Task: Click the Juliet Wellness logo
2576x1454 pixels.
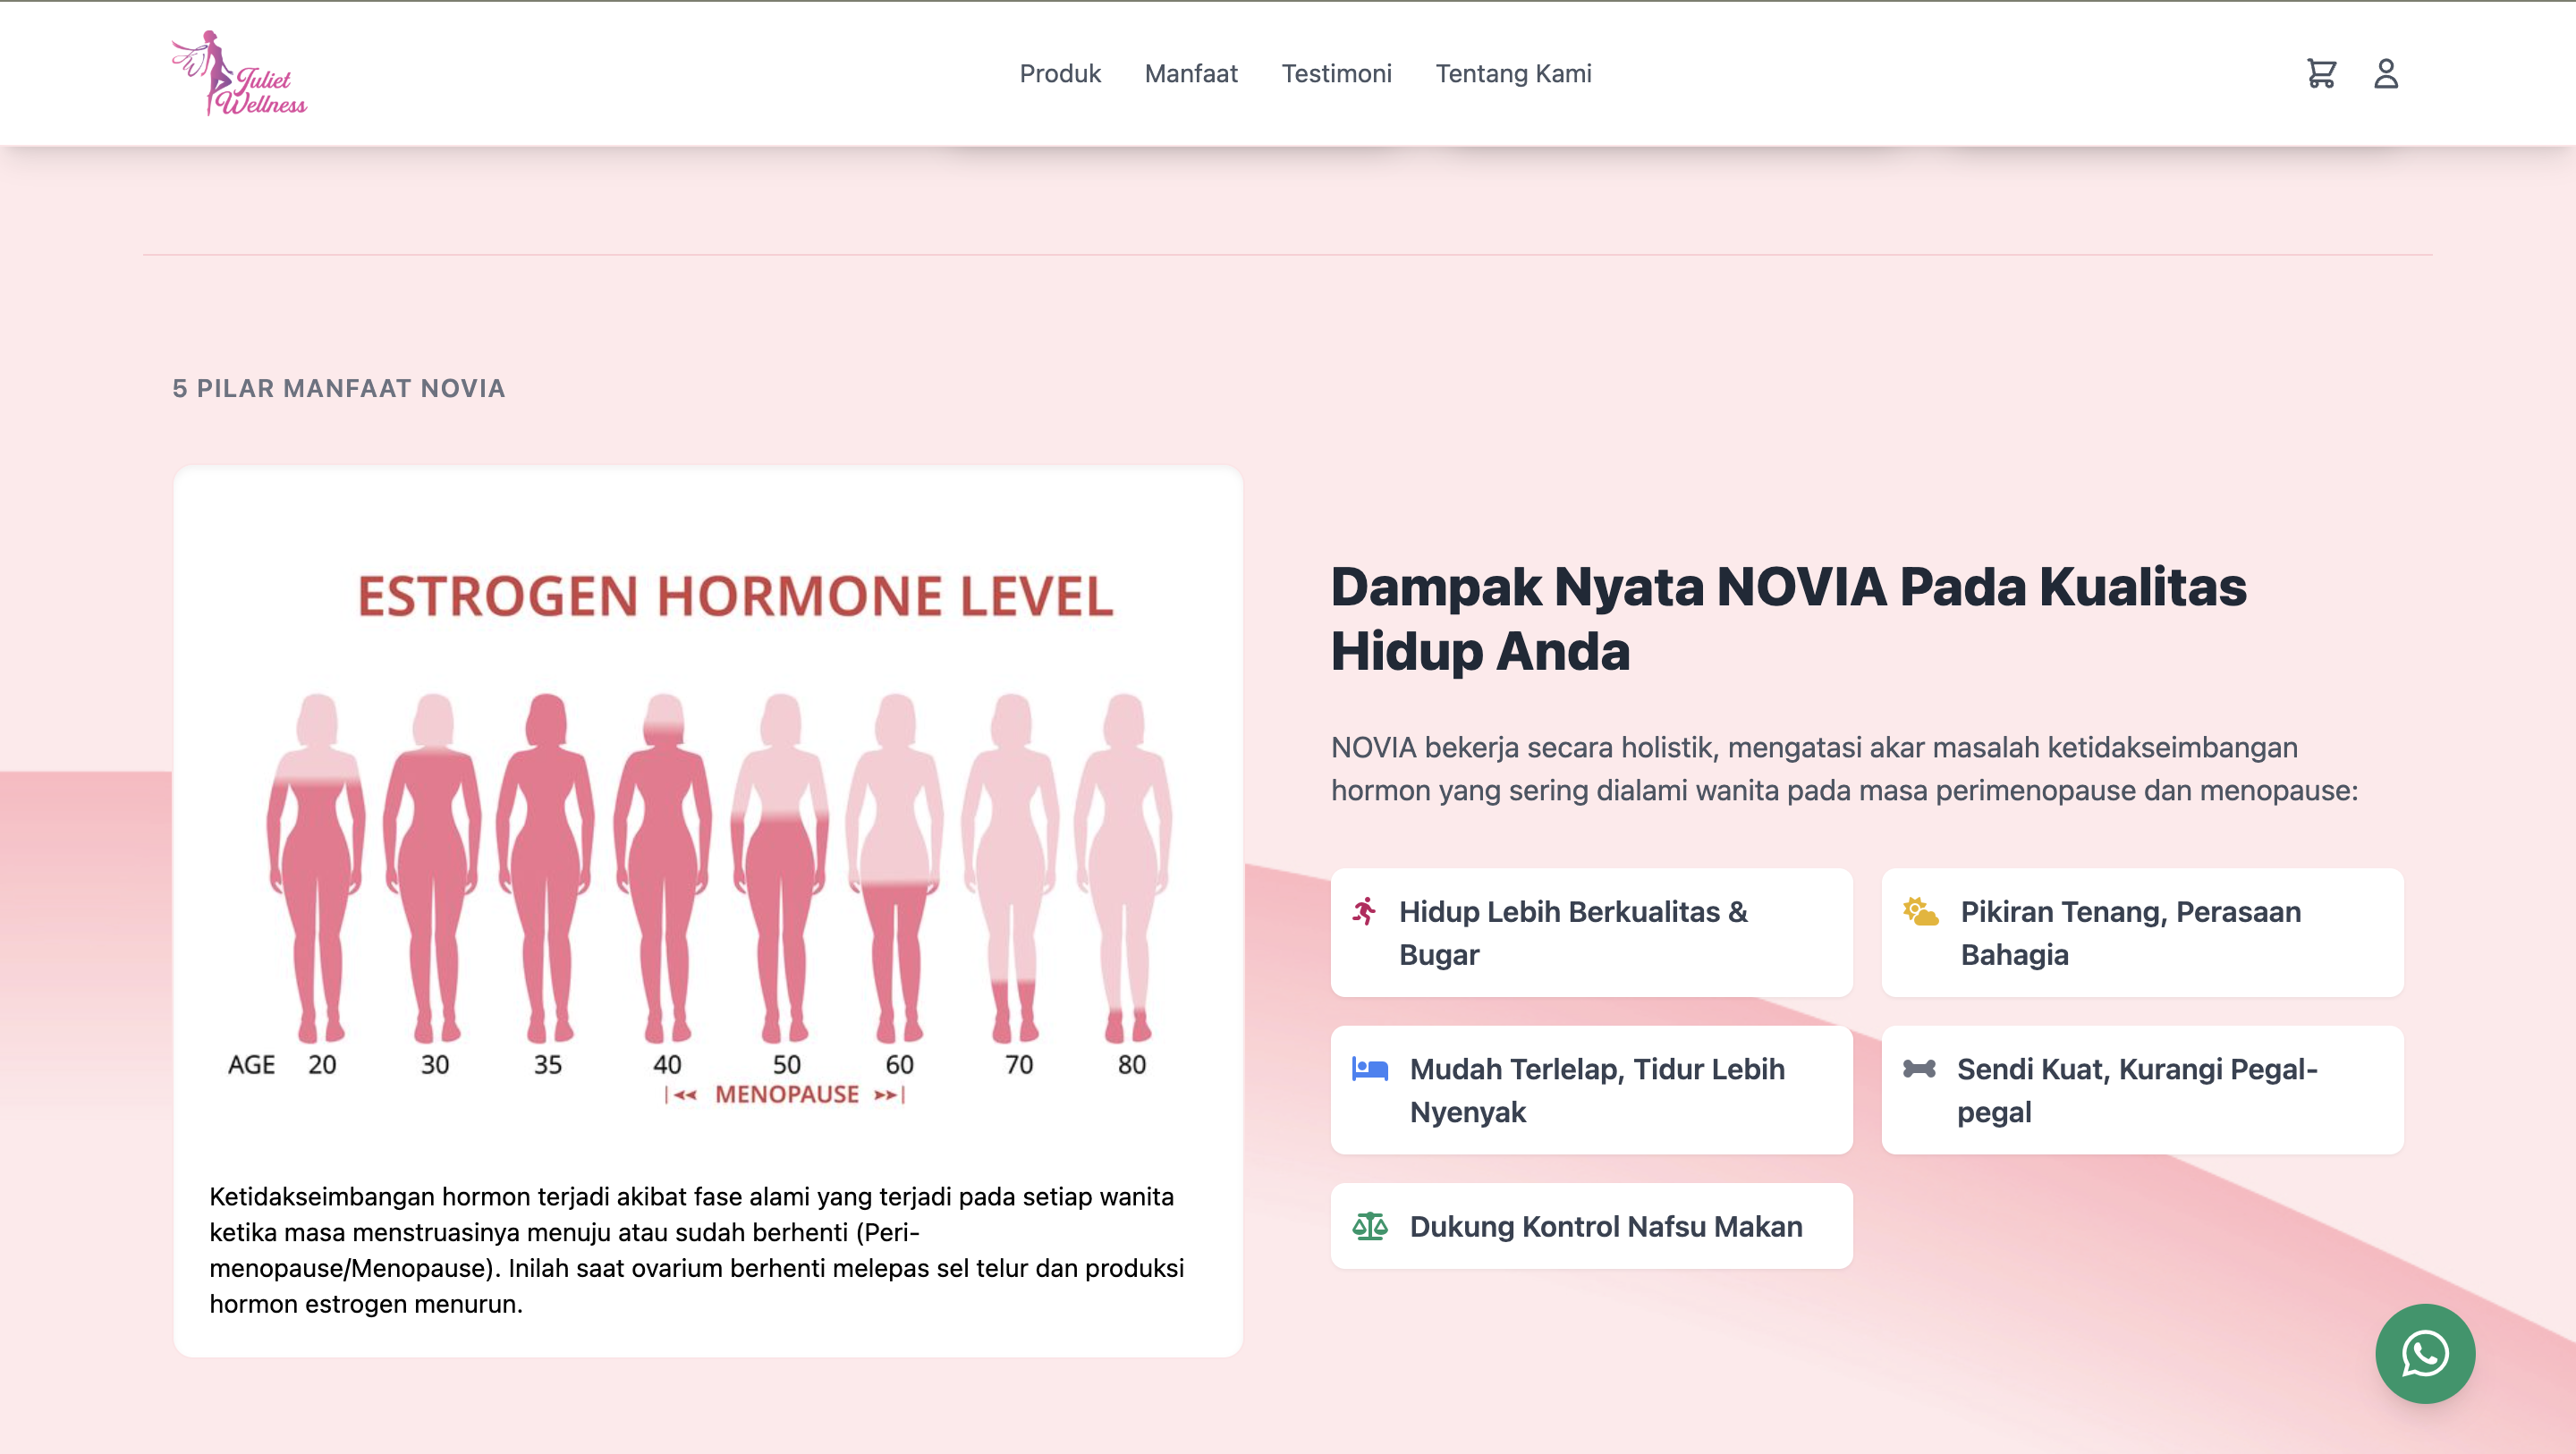Action: [x=239, y=73]
